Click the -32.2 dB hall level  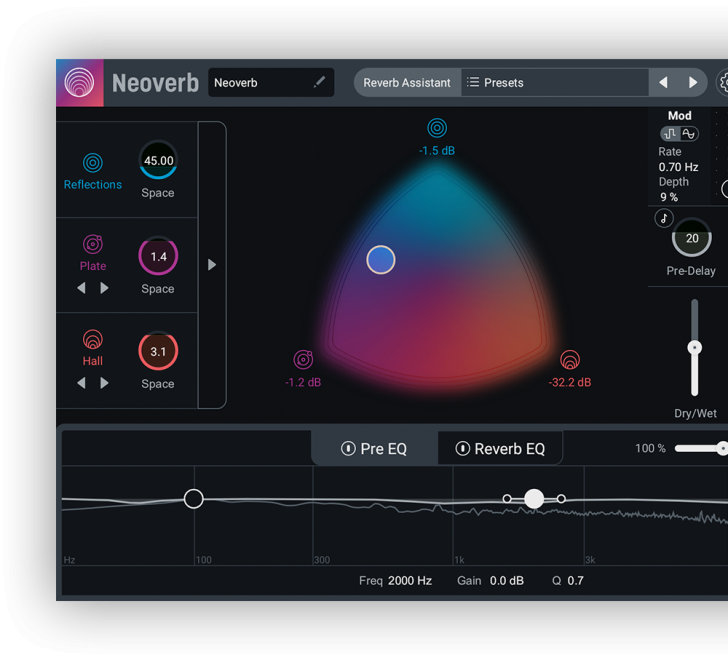pos(570,382)
